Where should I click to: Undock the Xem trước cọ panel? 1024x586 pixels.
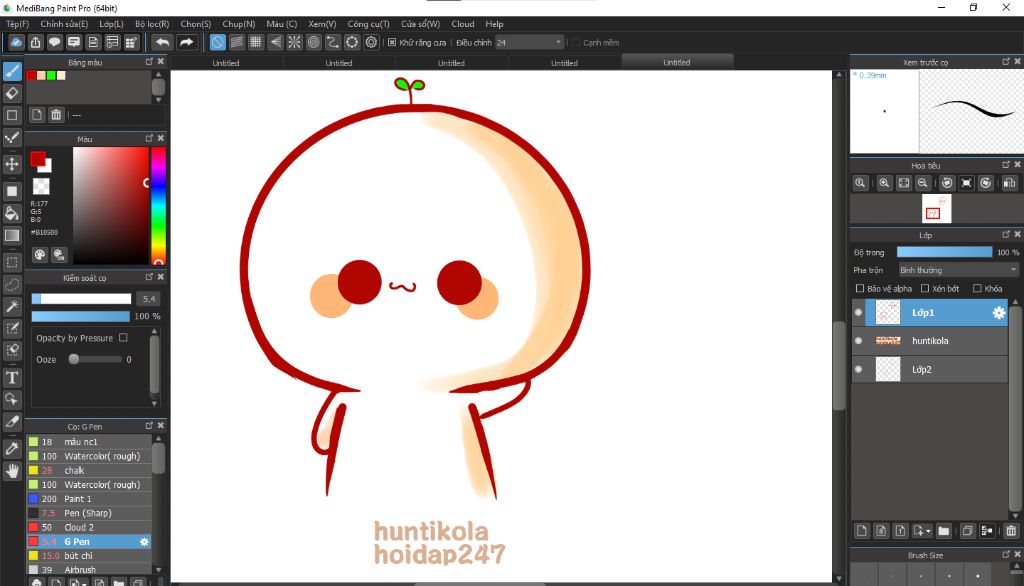pyautogui.click(x=1006, y=61)
